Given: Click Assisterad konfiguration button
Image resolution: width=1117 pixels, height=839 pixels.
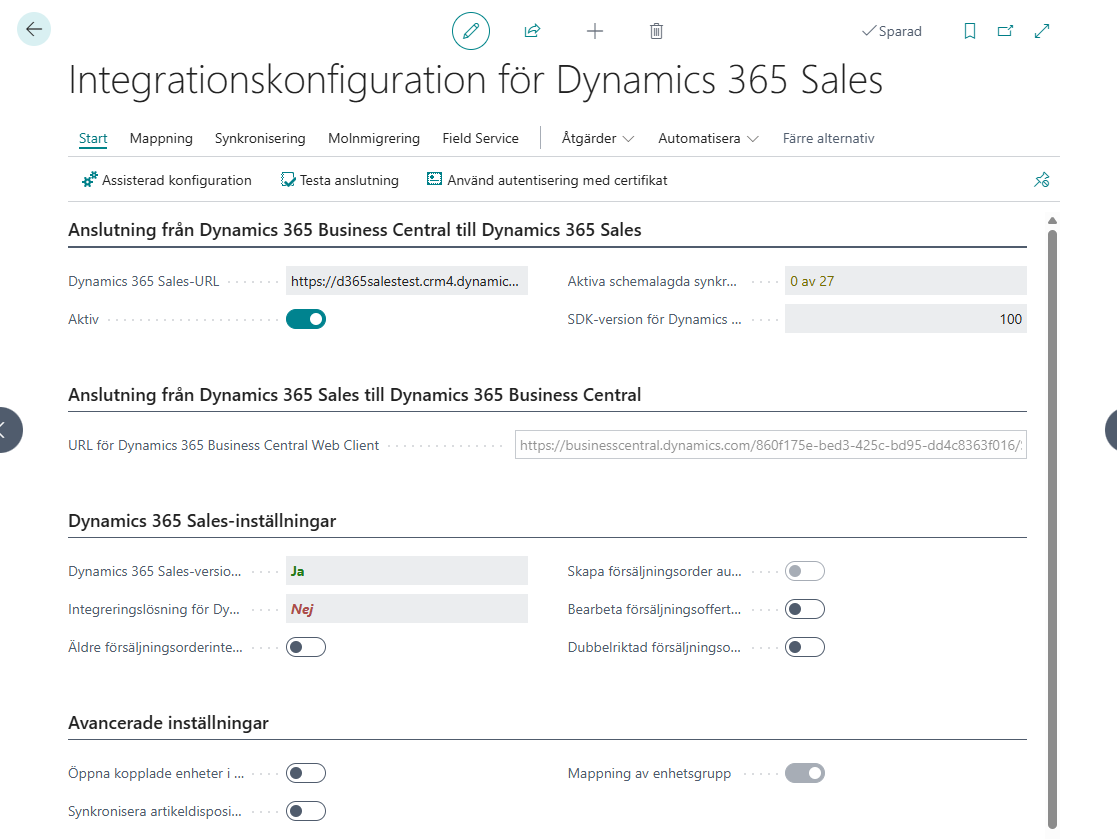Looking at the screenshot, I should pyautogui.click(x=167, y=181).
